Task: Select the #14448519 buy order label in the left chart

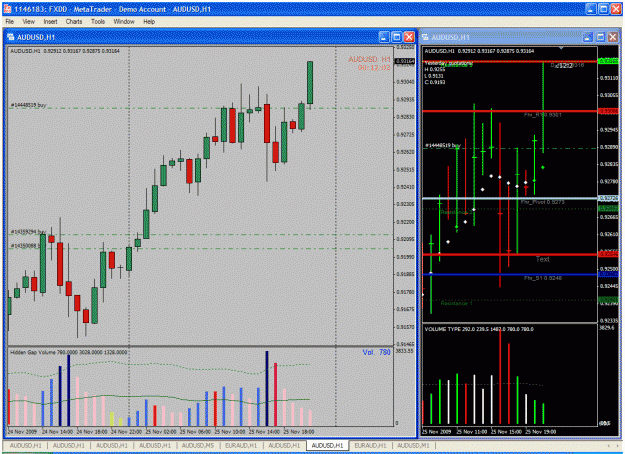Action: [28, 105]
